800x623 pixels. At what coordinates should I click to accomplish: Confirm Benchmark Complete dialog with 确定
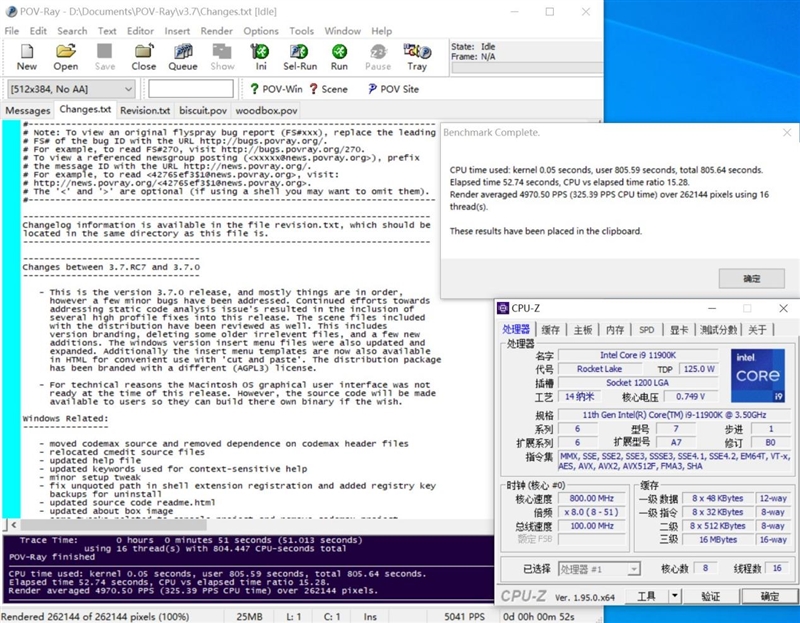coord(752,279)
